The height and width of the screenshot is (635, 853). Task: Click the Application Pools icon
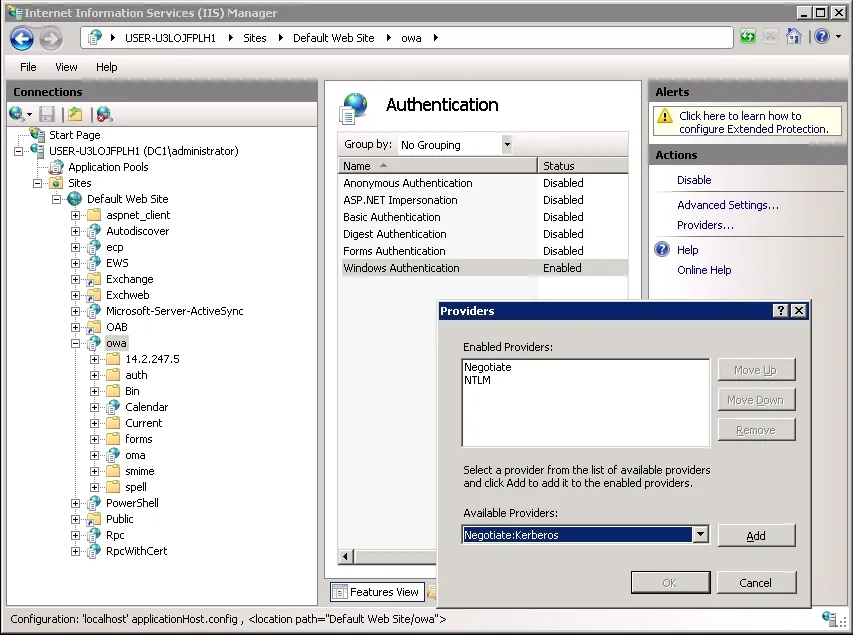[57, 167]
